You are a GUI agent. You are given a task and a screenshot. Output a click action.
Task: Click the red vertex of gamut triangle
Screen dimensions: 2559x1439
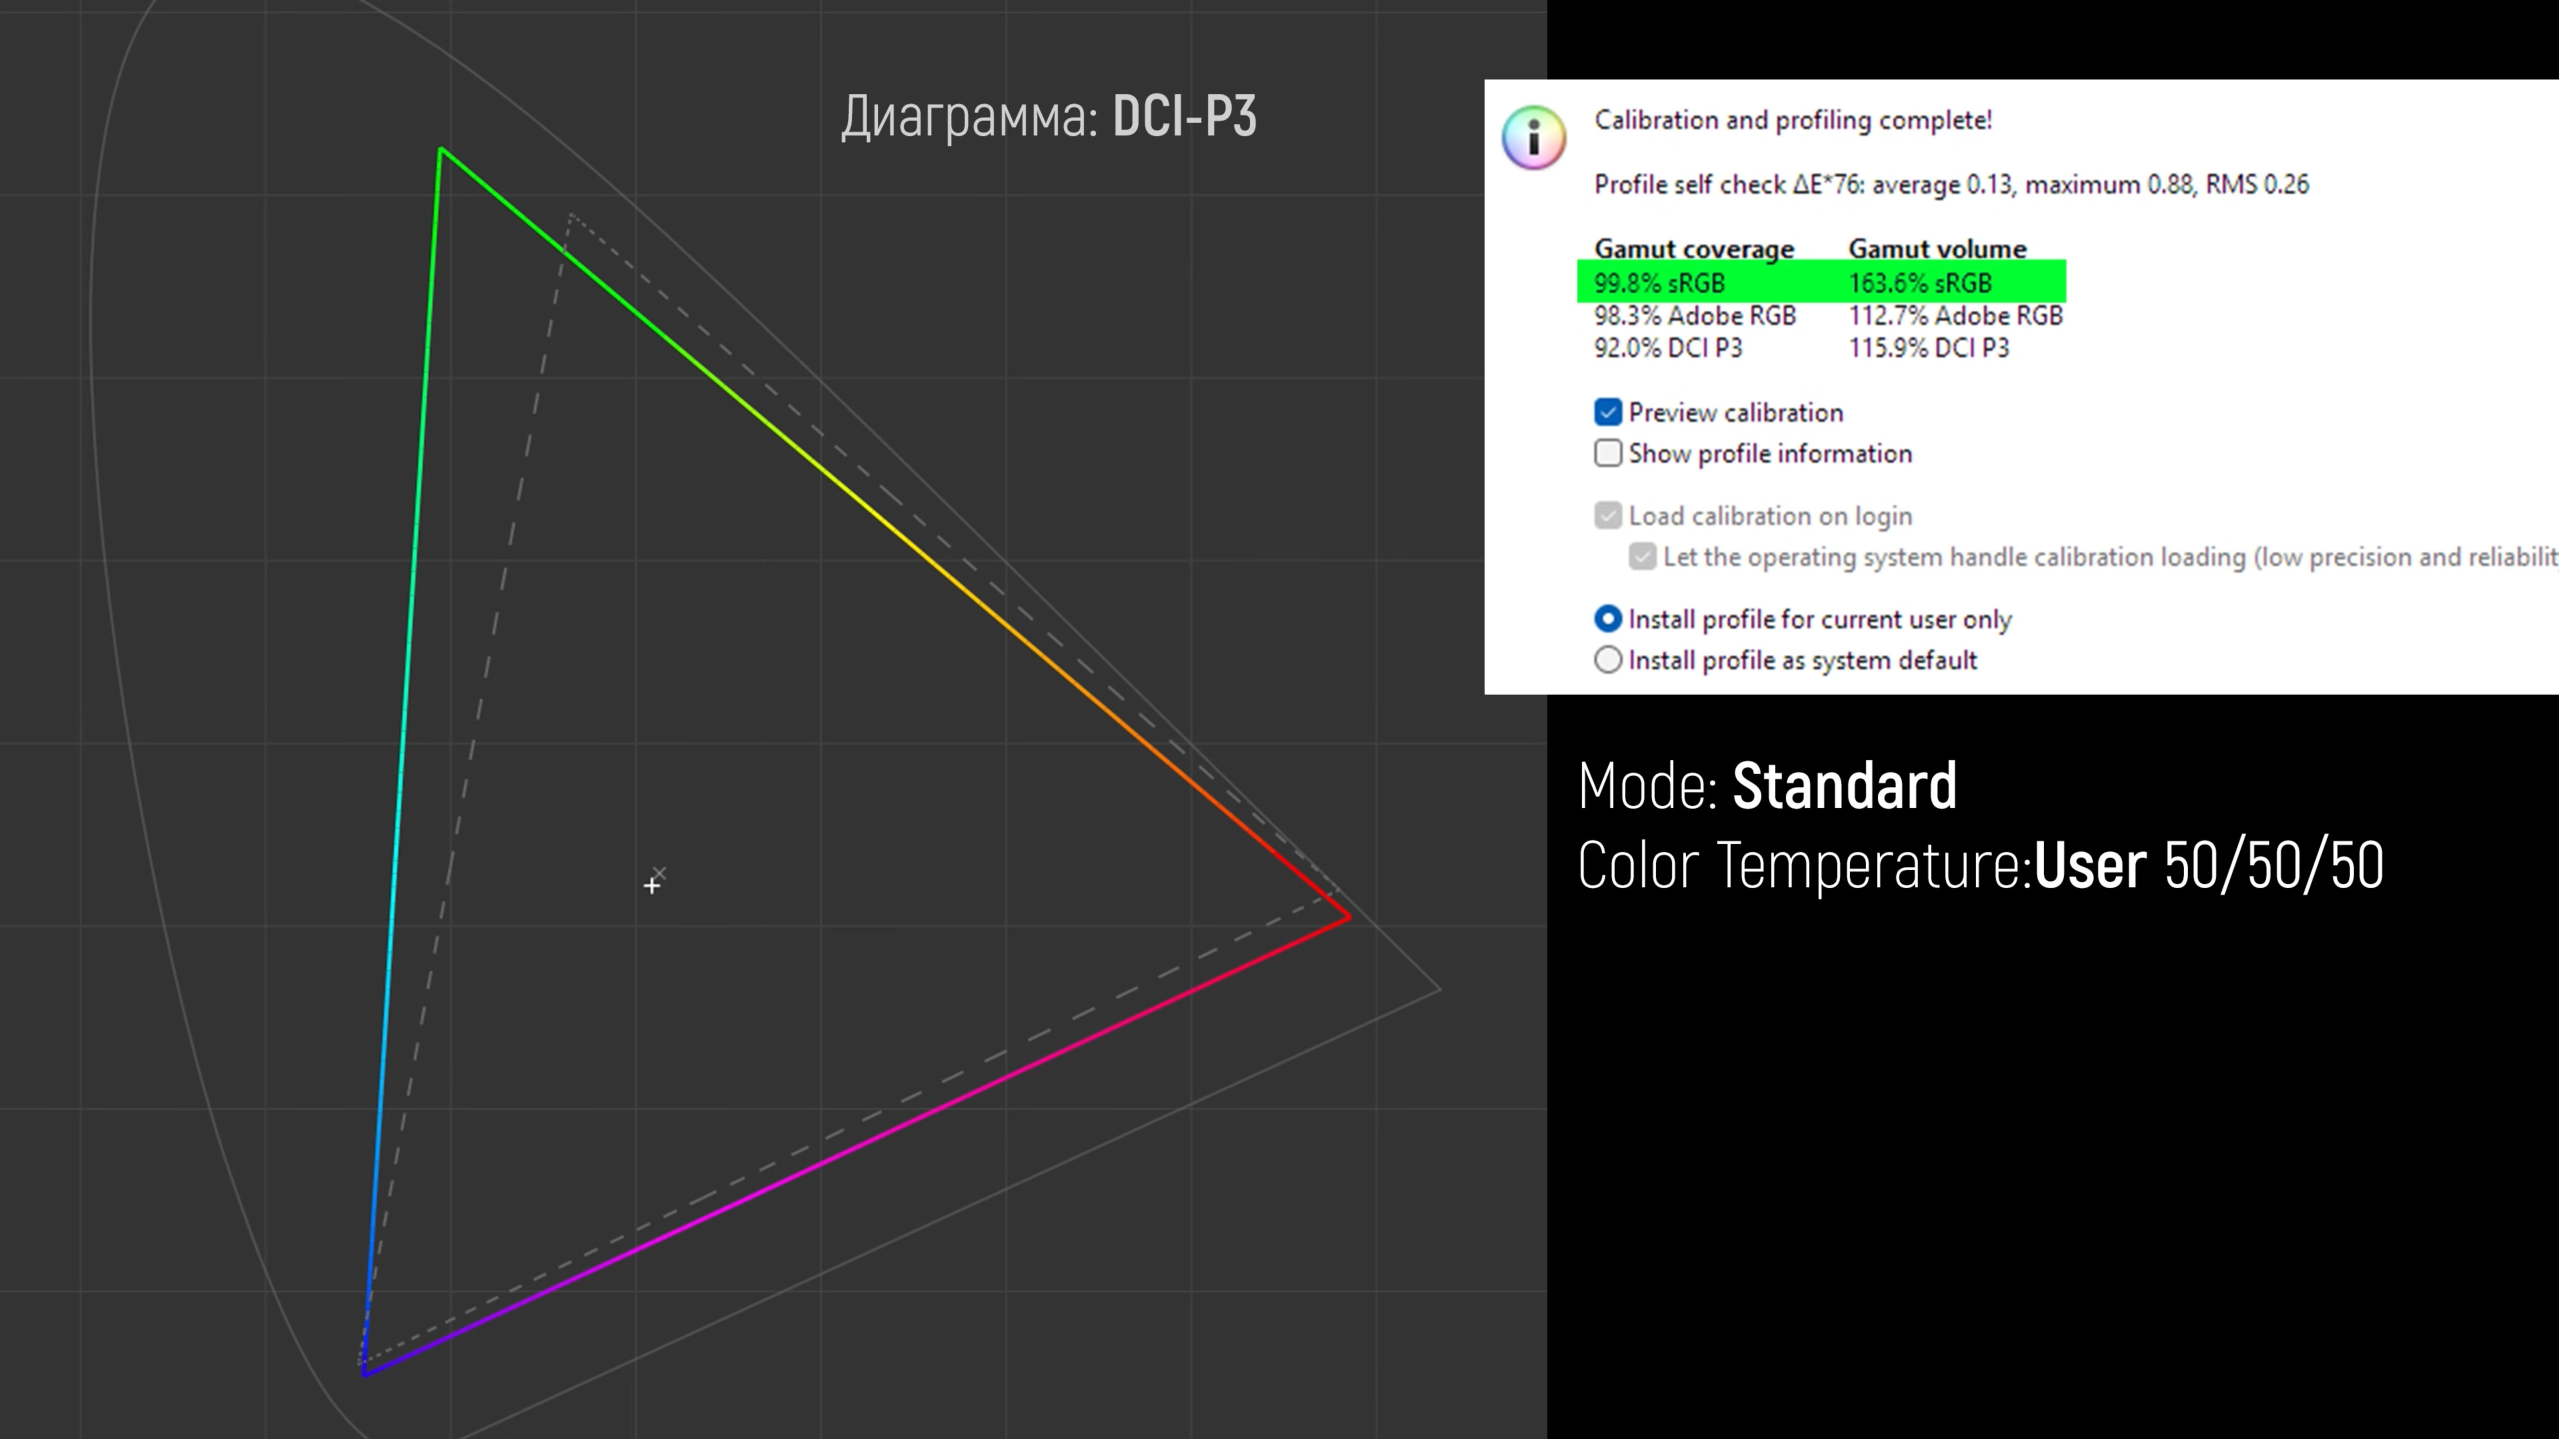(1348, 916)
